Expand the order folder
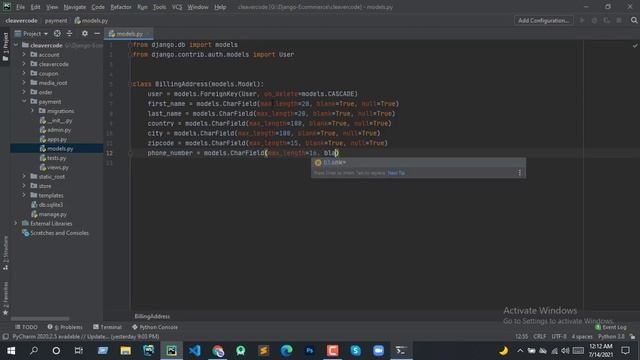The image size is (640, 360). coord(24,92)
